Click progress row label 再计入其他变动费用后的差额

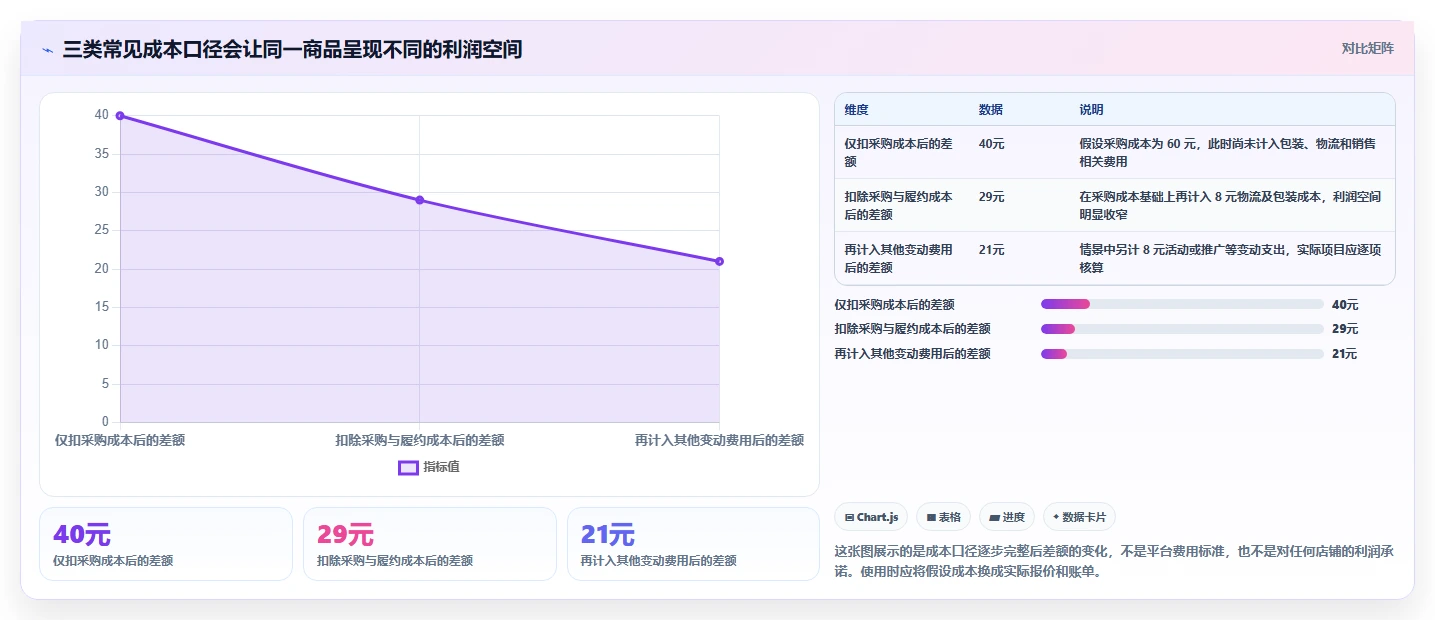pyautogui.click(x=912, y=354)
